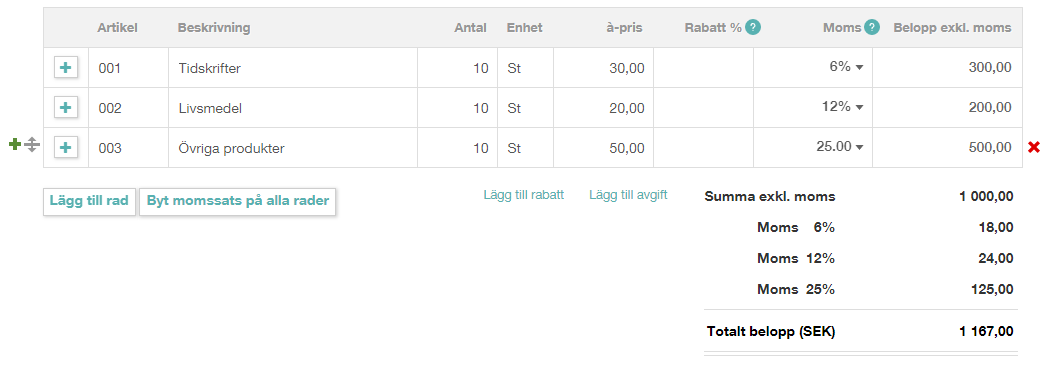This screenshot has height=365, width=1050.
Task: Delete row 003 with the red X
Action: pyautogui.click(x=1034, y=148)
